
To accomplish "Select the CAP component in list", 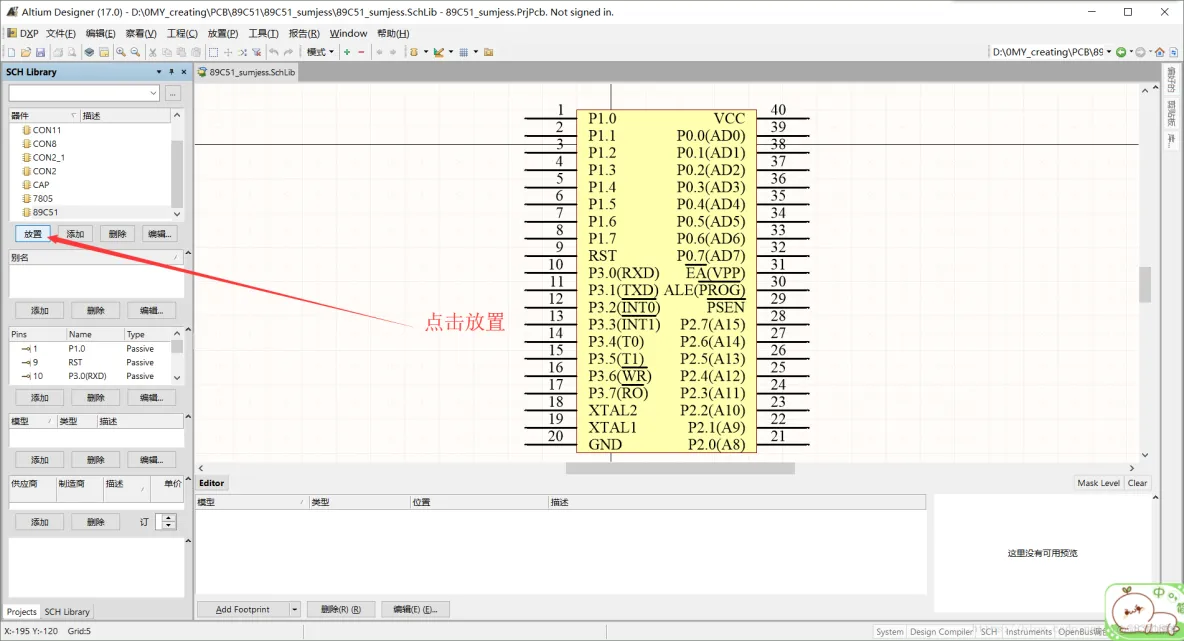I will pos(91,184).
